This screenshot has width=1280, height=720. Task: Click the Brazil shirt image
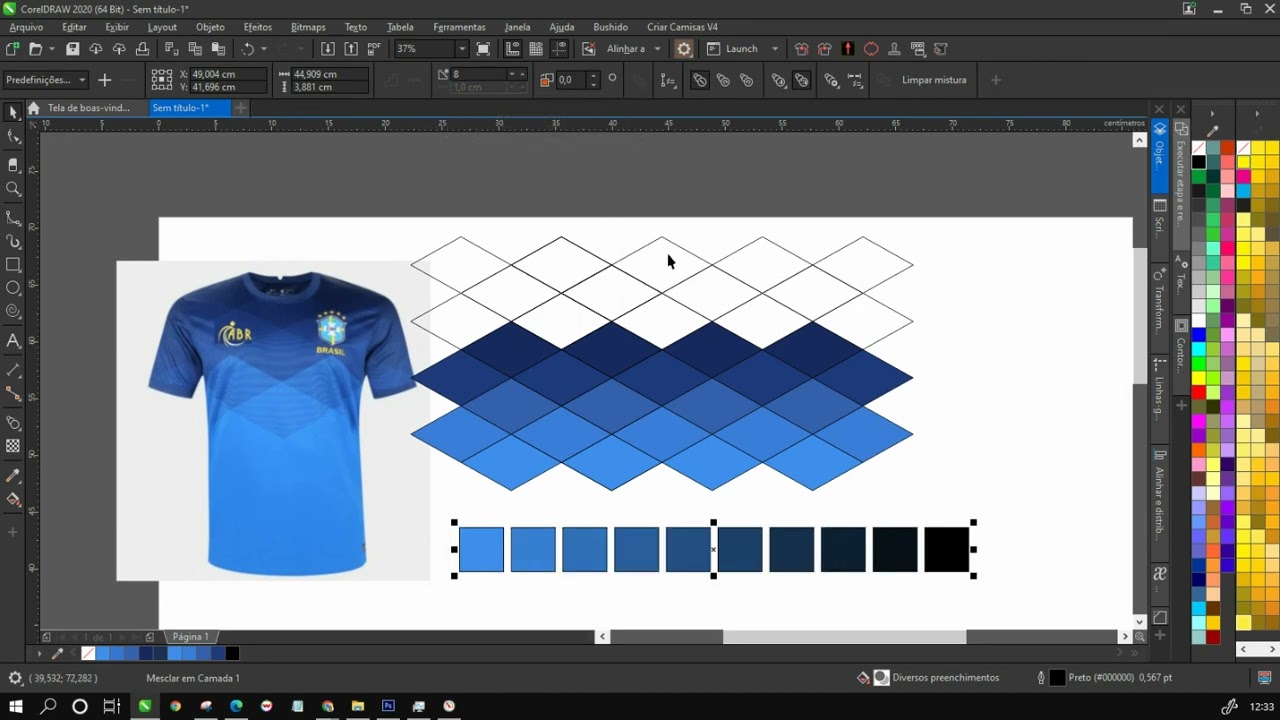273,421
